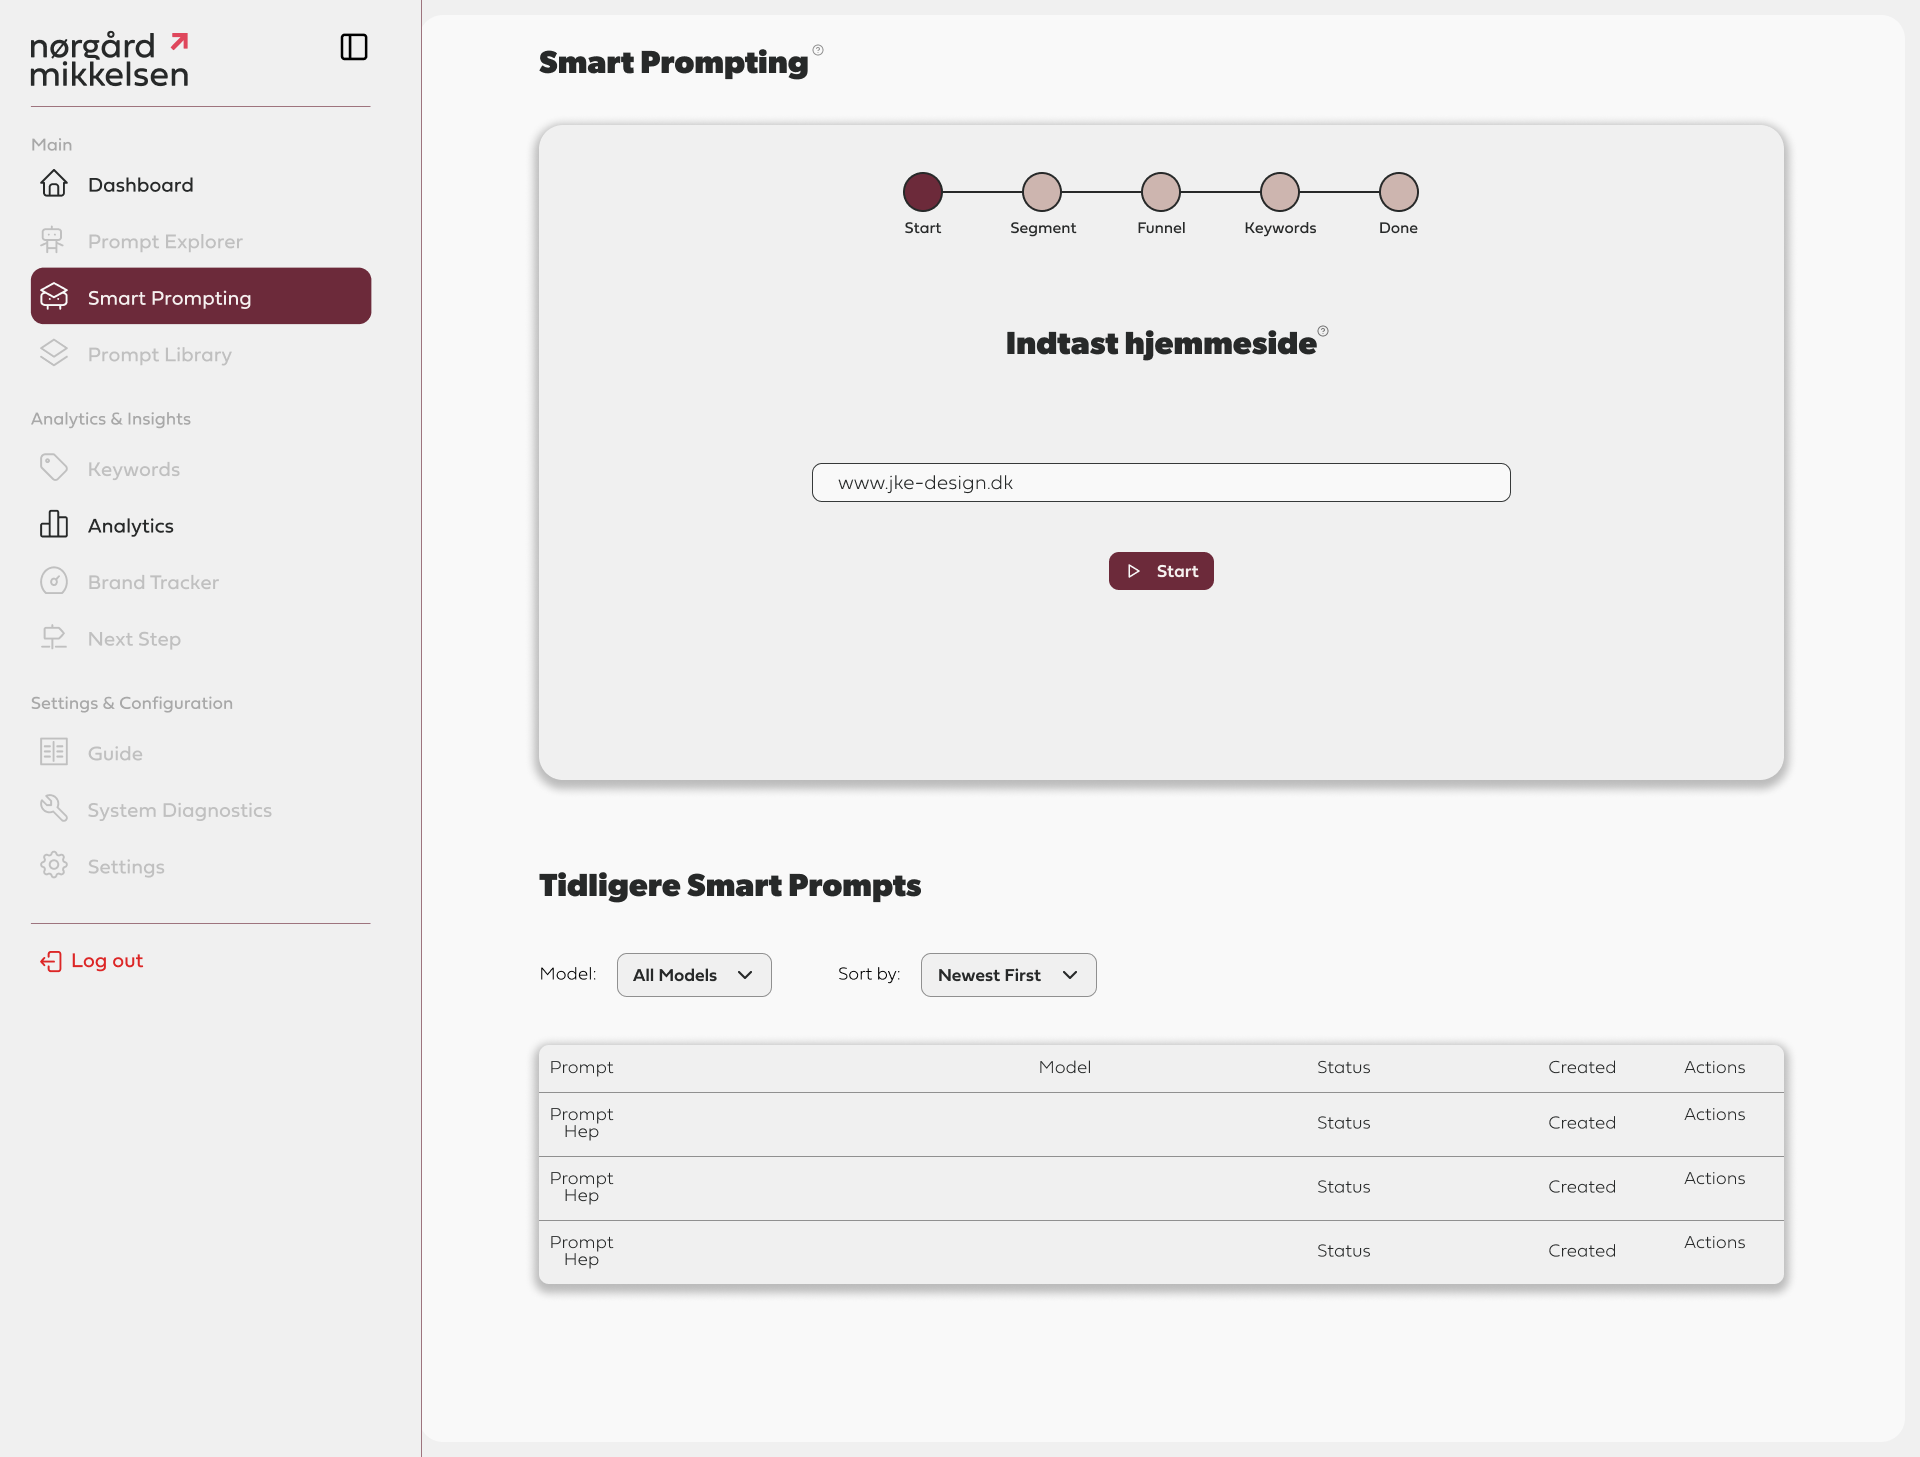Click the Funnel step circle
The image size is (1920, 1457).
1161,192
